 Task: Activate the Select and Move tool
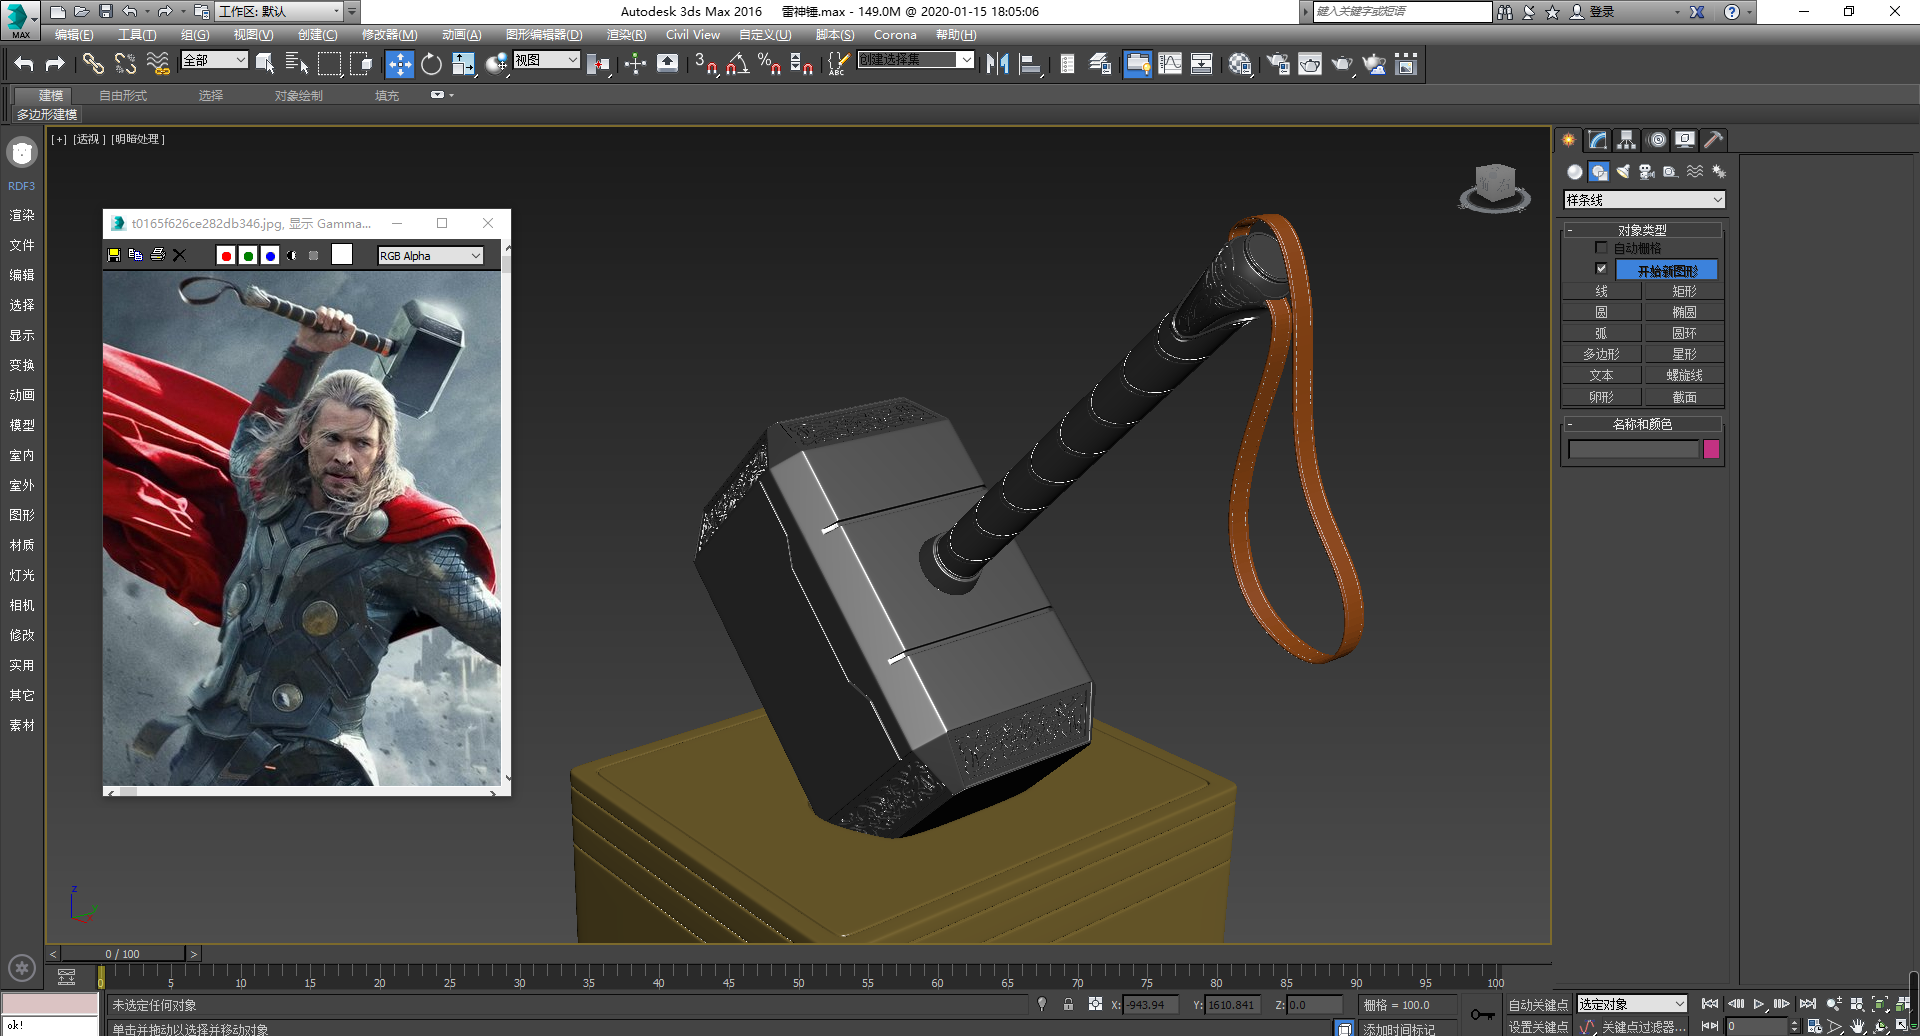click(399, 64)
